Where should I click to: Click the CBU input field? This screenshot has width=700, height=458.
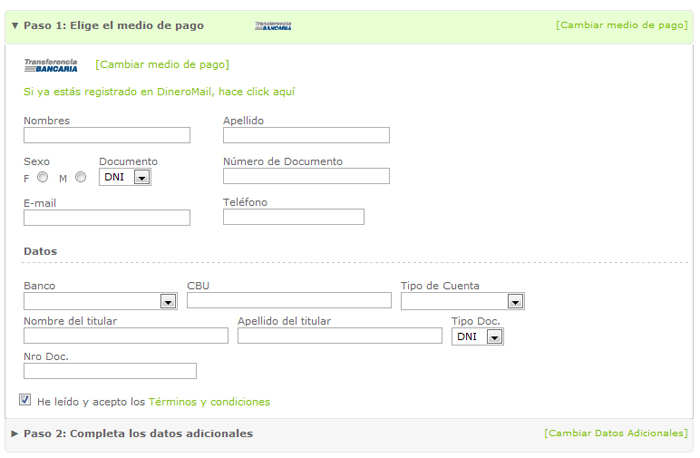[x=289, y=300]
